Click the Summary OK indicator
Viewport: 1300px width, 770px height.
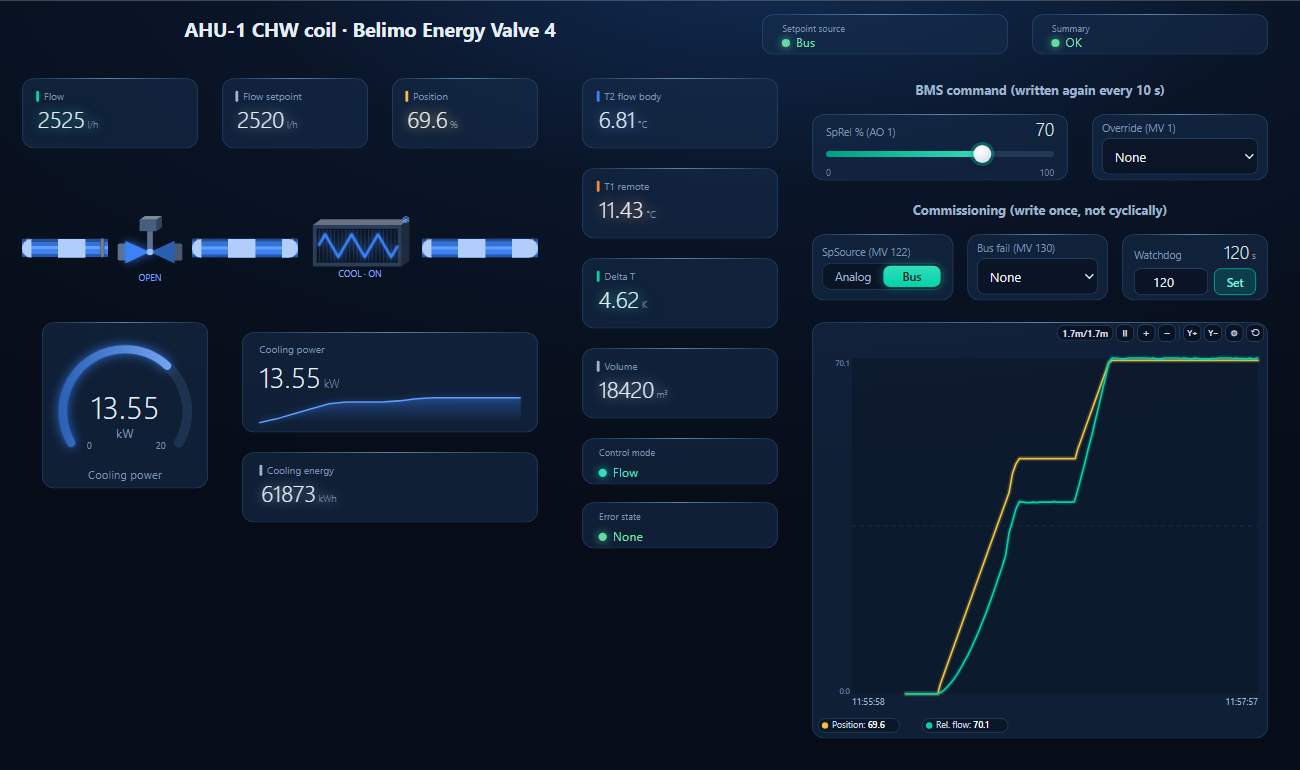[1150, 34]
